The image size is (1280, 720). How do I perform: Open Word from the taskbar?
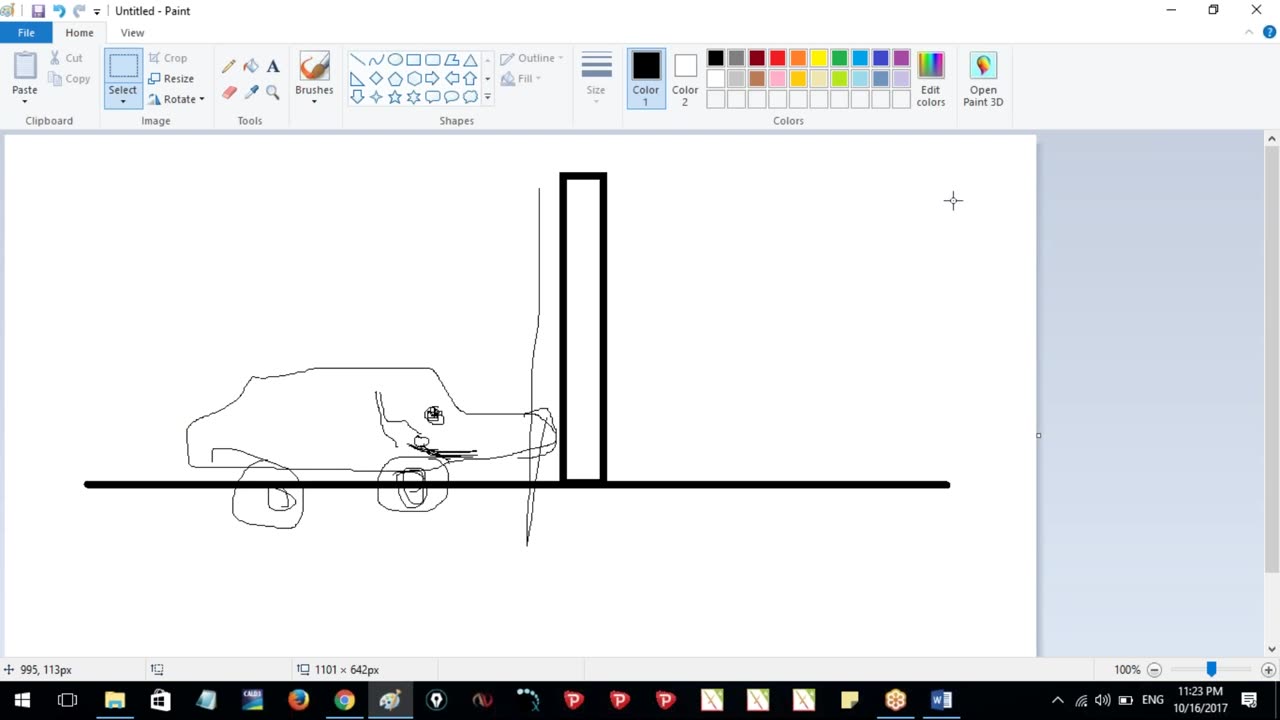941,700
